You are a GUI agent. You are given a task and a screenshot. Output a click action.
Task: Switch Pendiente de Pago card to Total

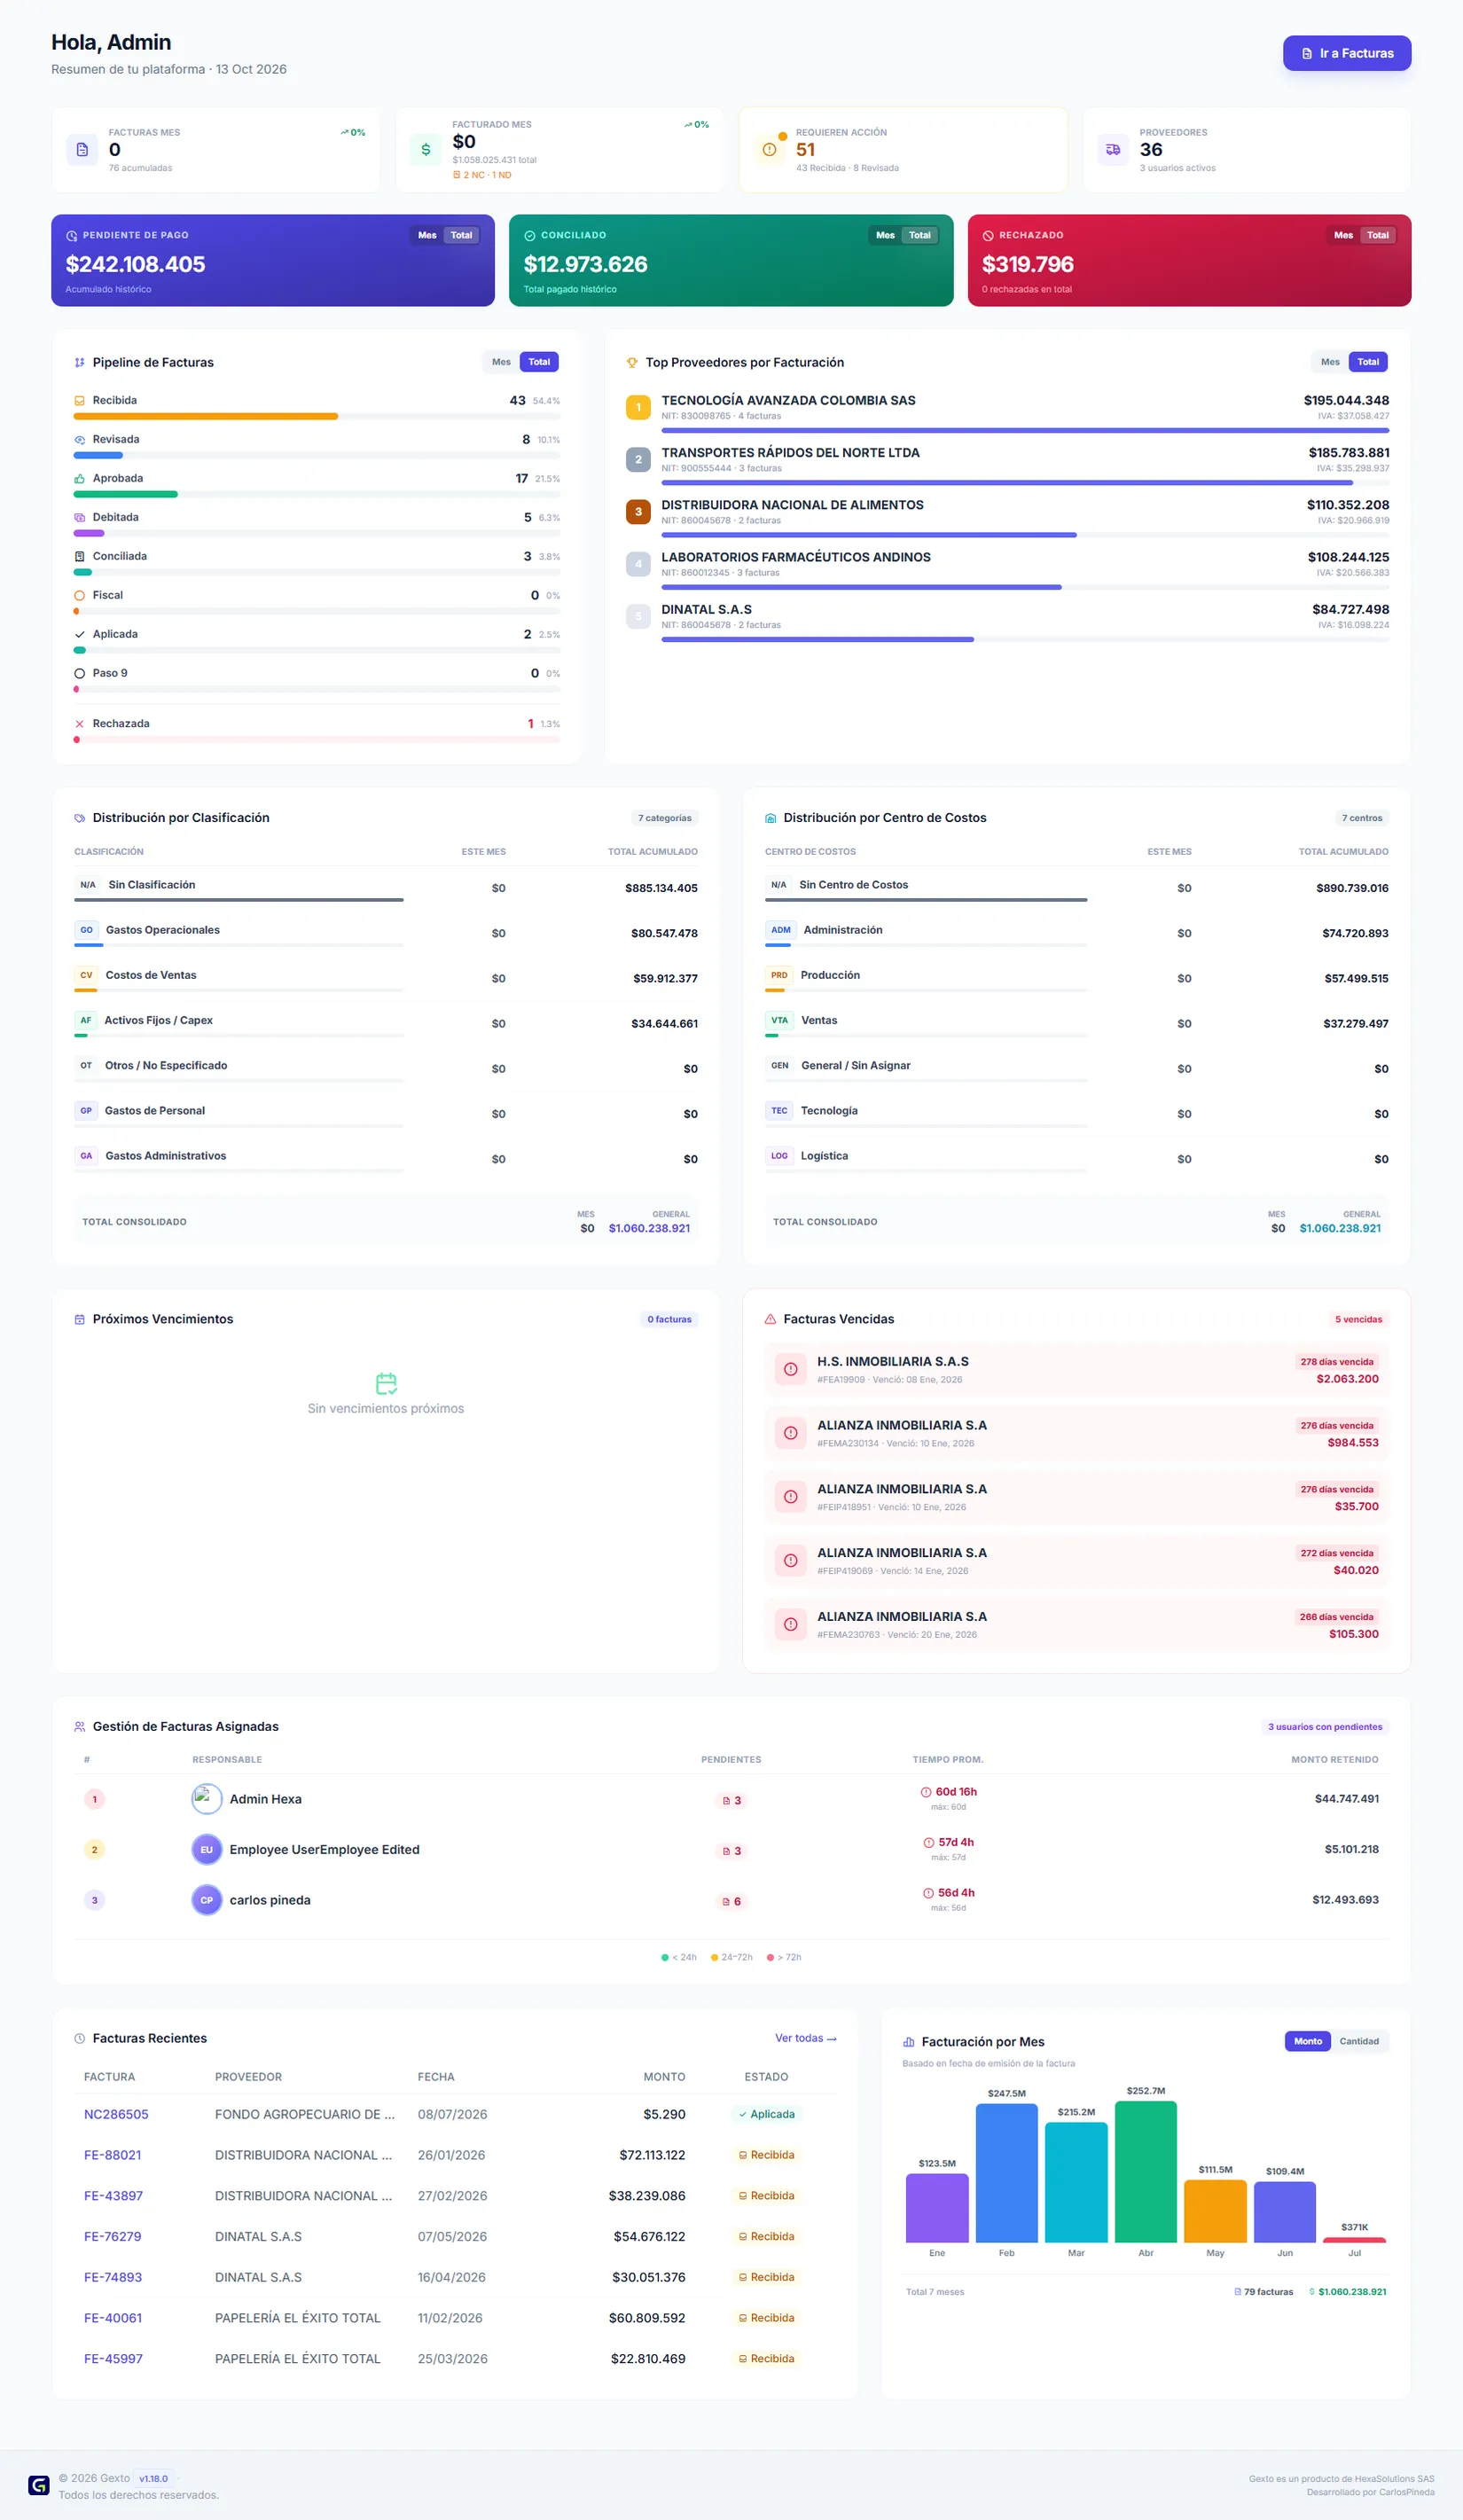[461, 235]
